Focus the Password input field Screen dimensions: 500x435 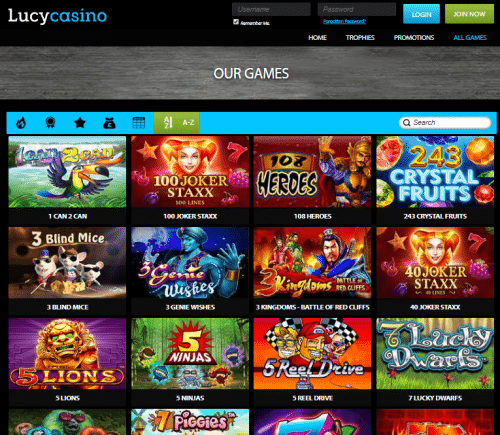(x=357, y=9)
